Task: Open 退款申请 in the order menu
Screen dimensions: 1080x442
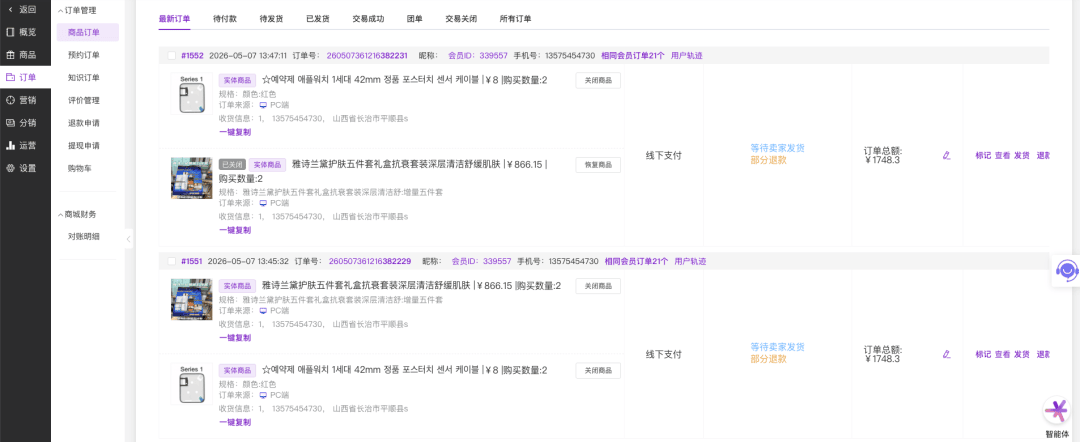Action: [x=84, y=123]
